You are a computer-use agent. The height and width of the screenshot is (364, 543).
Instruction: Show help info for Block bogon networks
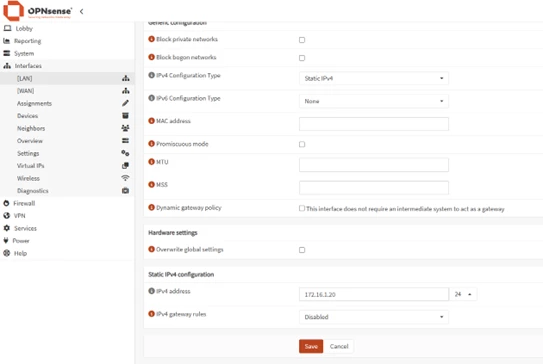pos(151,57)
